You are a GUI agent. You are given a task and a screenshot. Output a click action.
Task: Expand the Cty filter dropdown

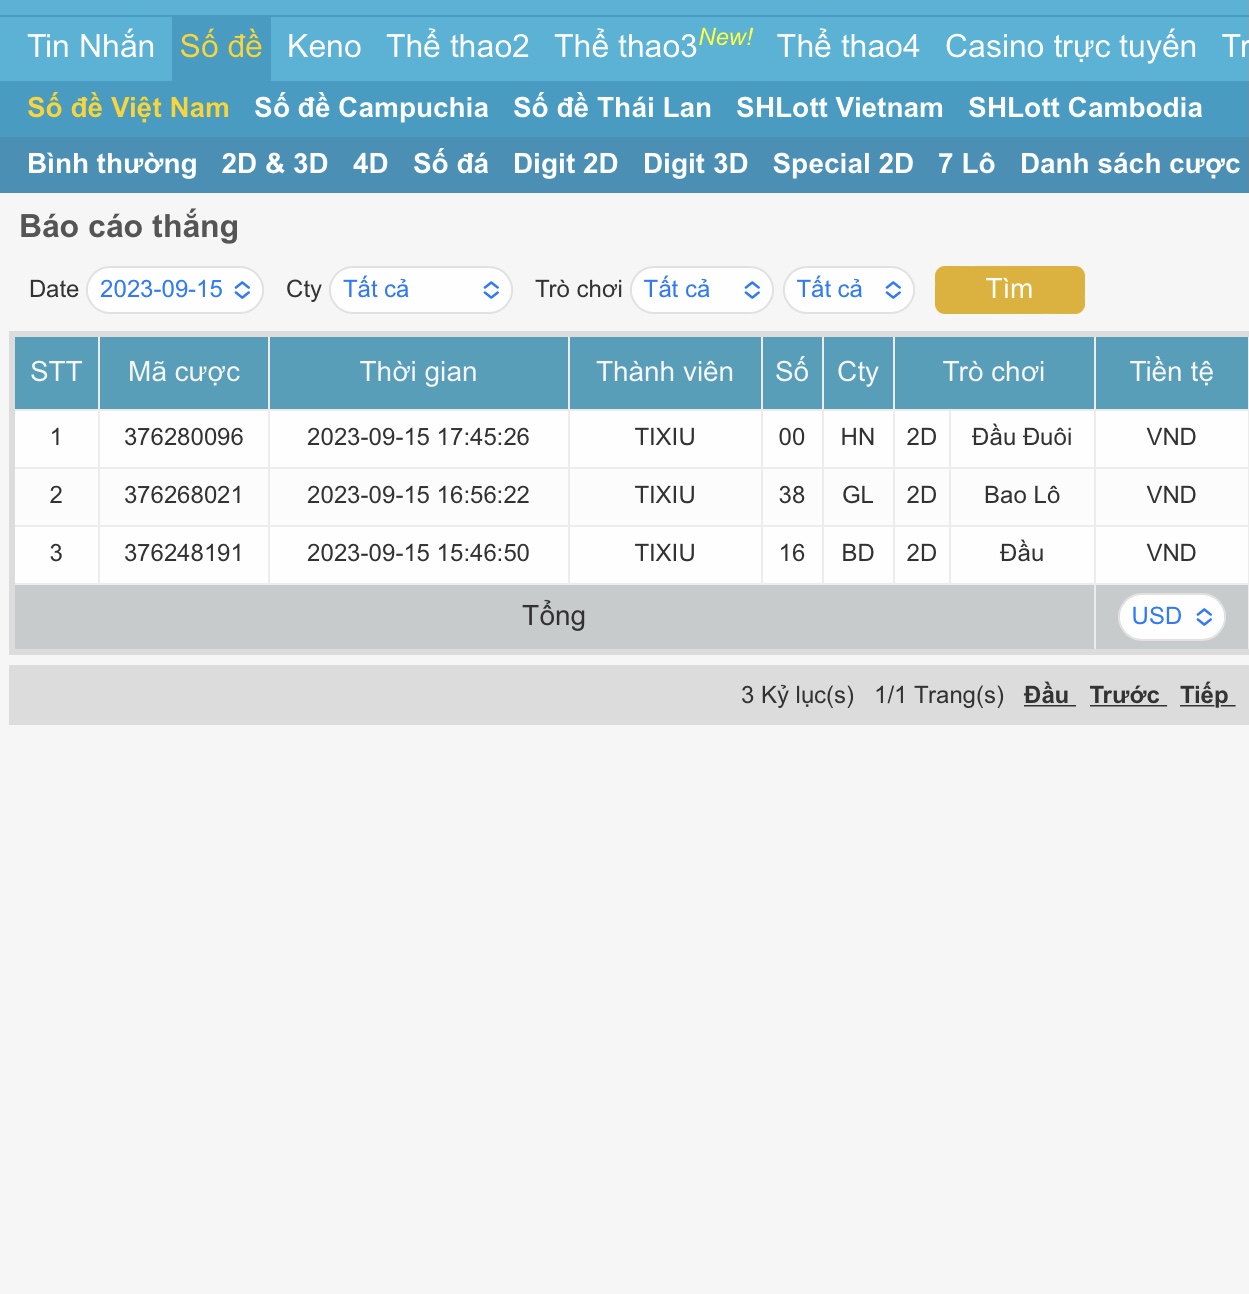[x=421, y=290]
